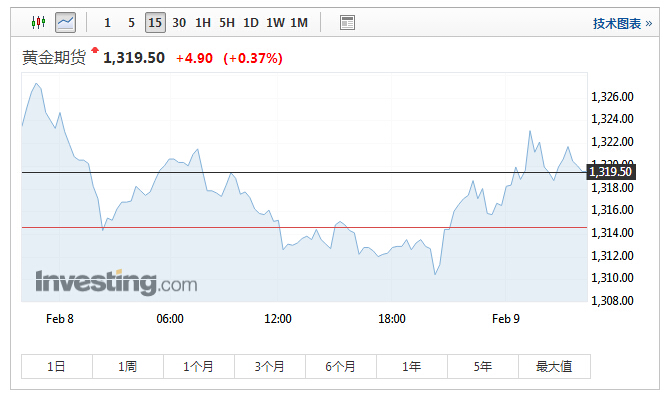Open the news table icon in toolbar

348,23
